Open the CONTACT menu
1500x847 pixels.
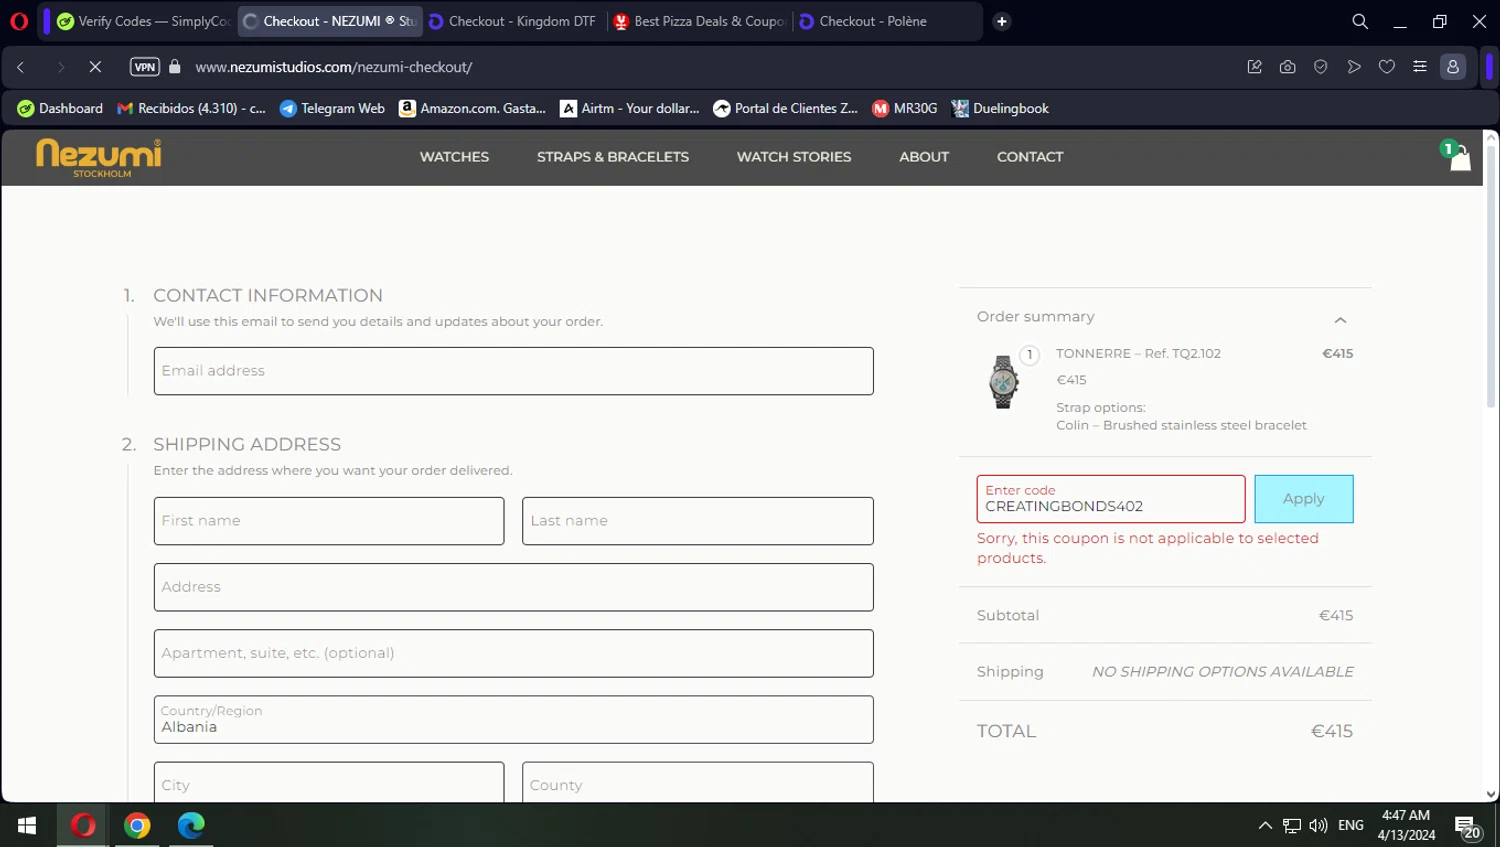click(1030, 157)
